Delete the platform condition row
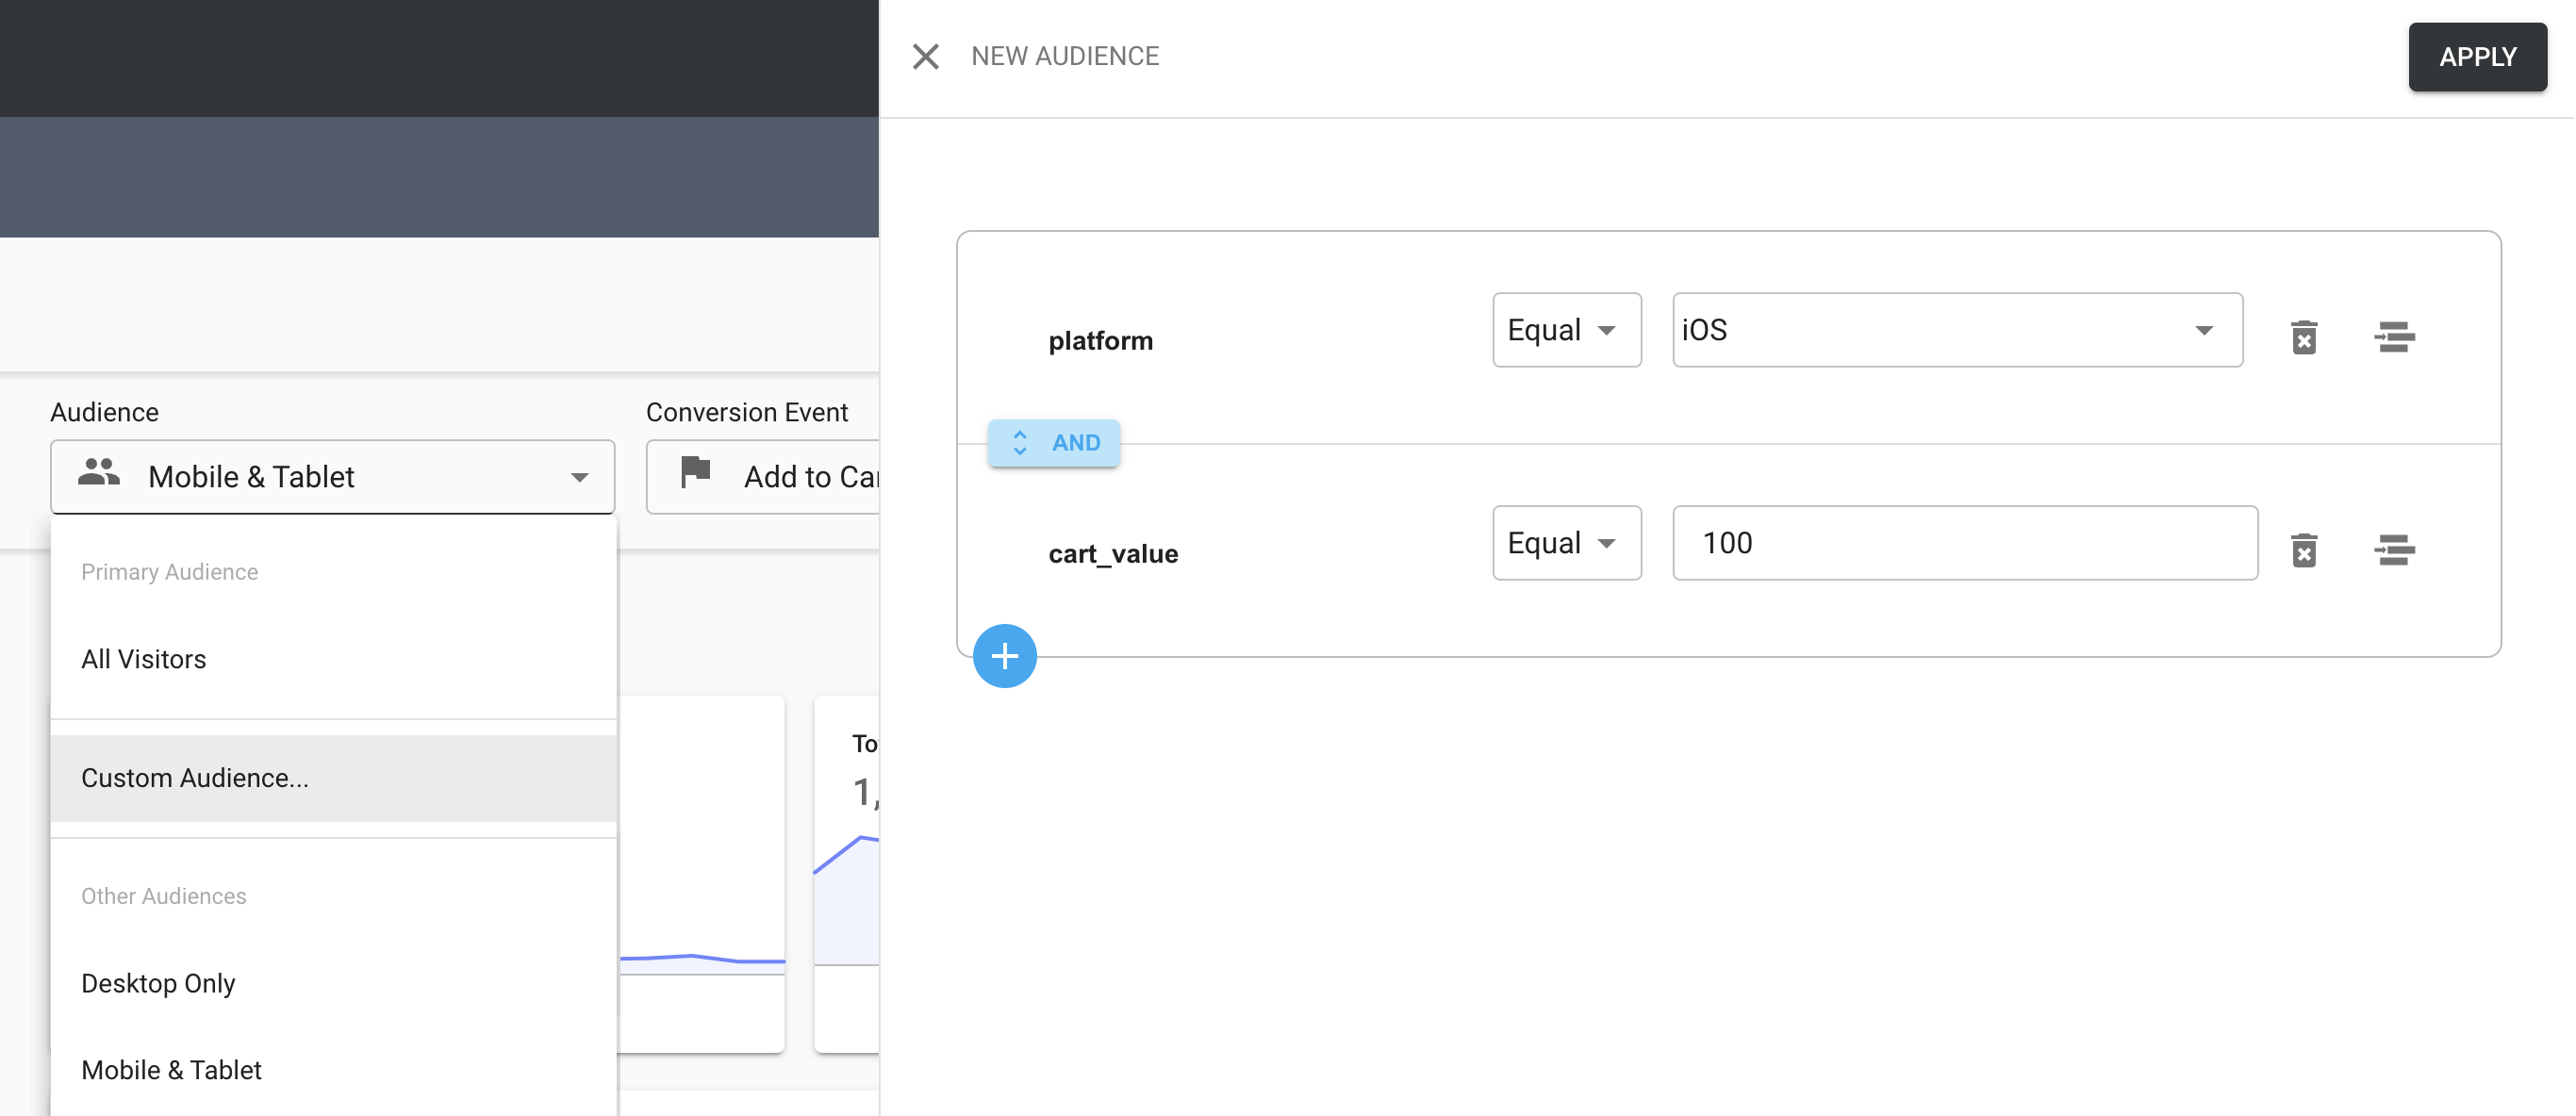The width and height of the screenshot is (2576, 1116). tap(2304, 337)
